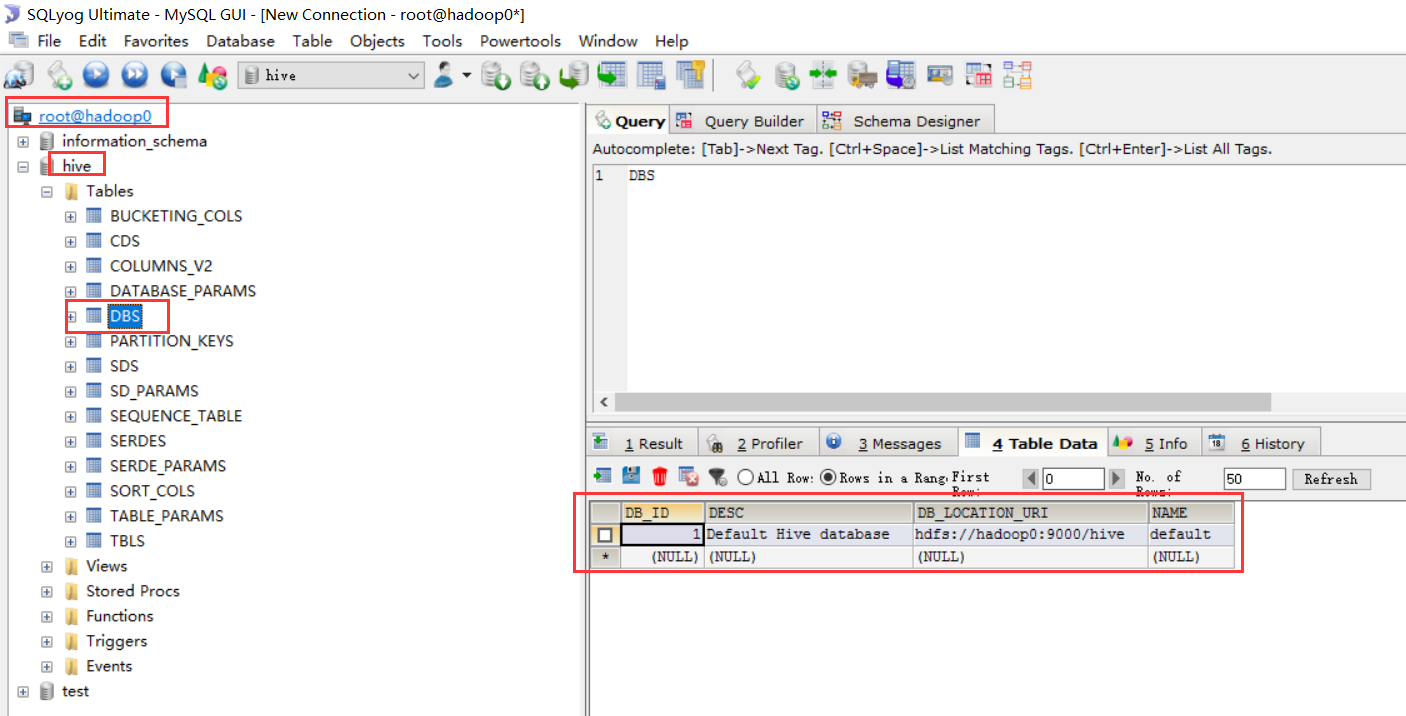The width and height of the screenshot is (1406, 716).
Task: Expand the test database node
Action: click(23, 692)
